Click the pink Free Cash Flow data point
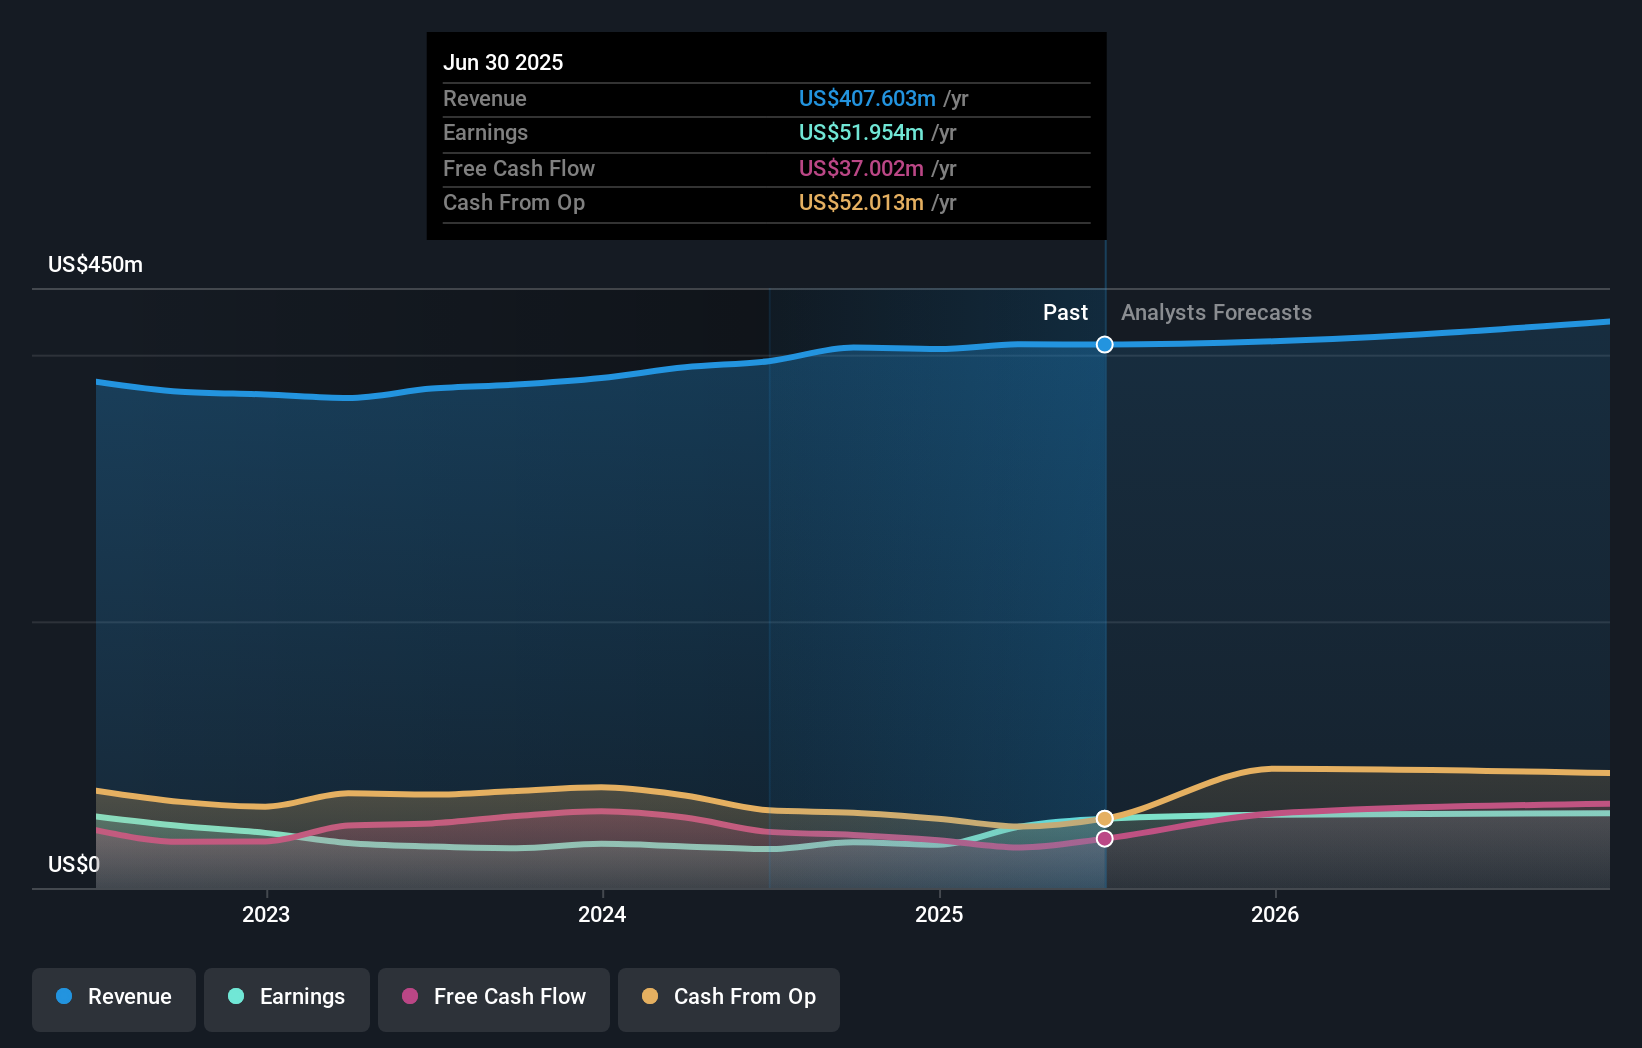 tap(1104, 838)
